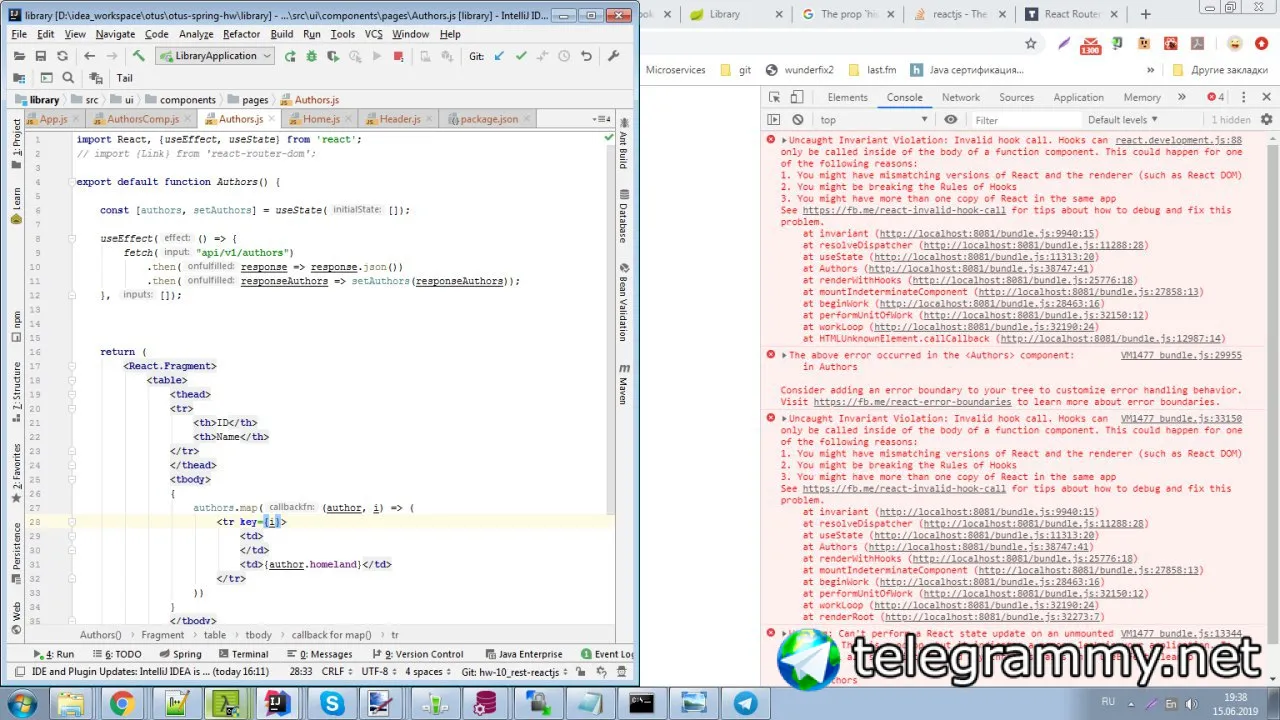Open the react.development.js:88 source link
The width and height of the screenshot is (1280, 720).
(1178, 140)
